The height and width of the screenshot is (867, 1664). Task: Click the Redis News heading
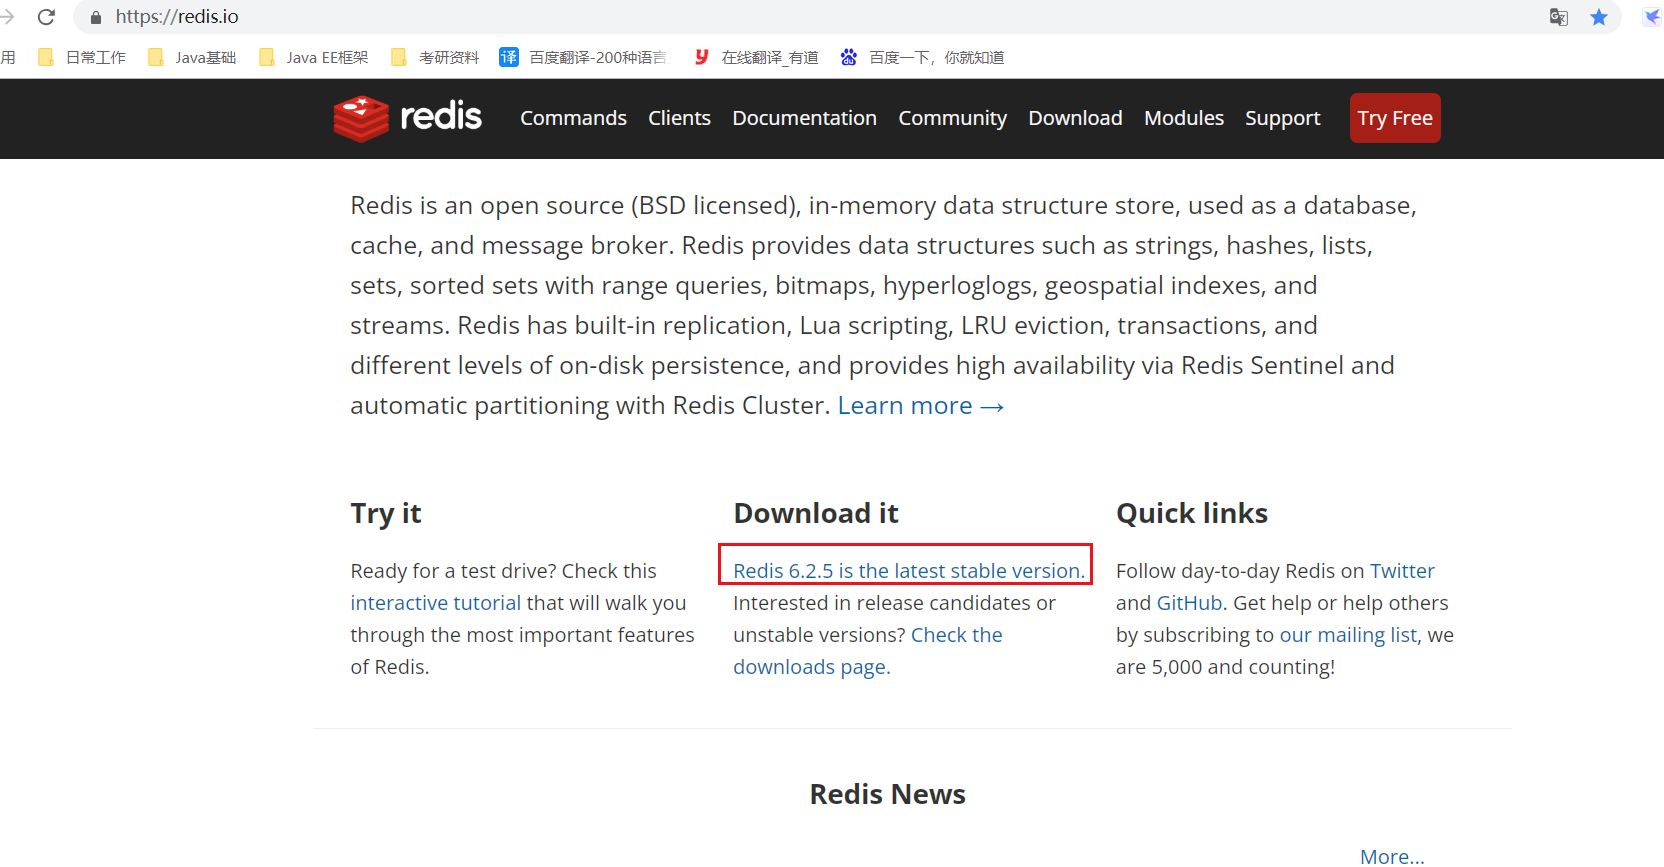(887, 794)
